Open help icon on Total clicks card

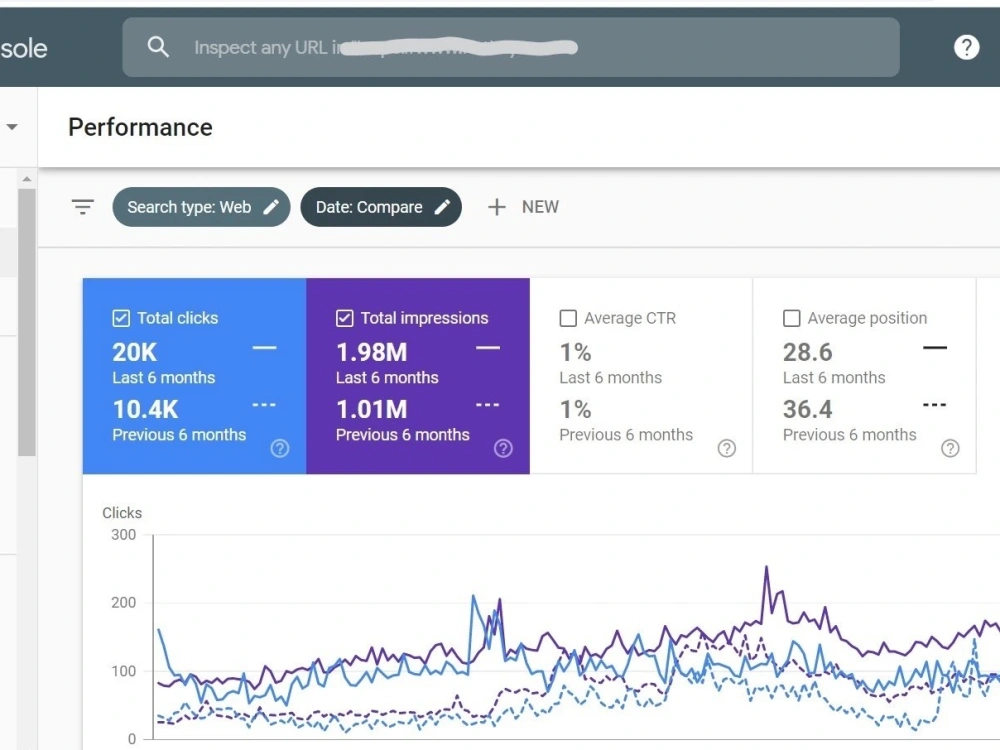[x=279, y=448]
